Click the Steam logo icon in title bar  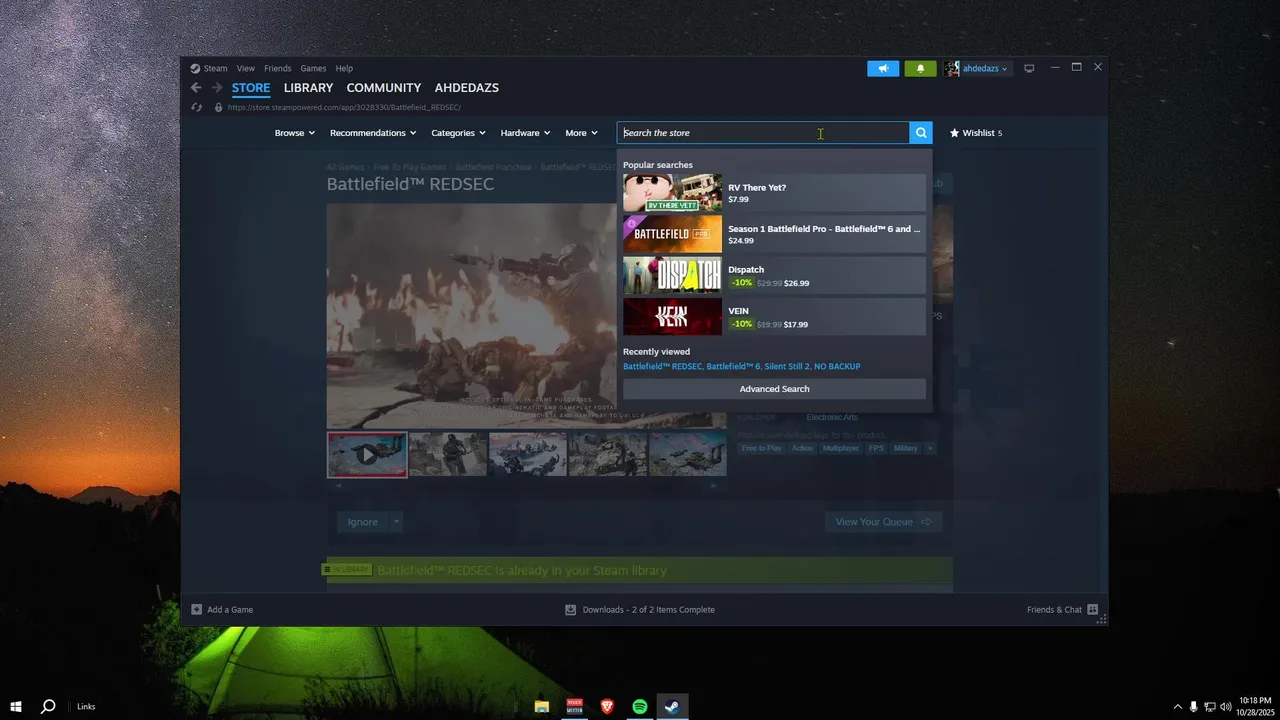tap(195, 68)
